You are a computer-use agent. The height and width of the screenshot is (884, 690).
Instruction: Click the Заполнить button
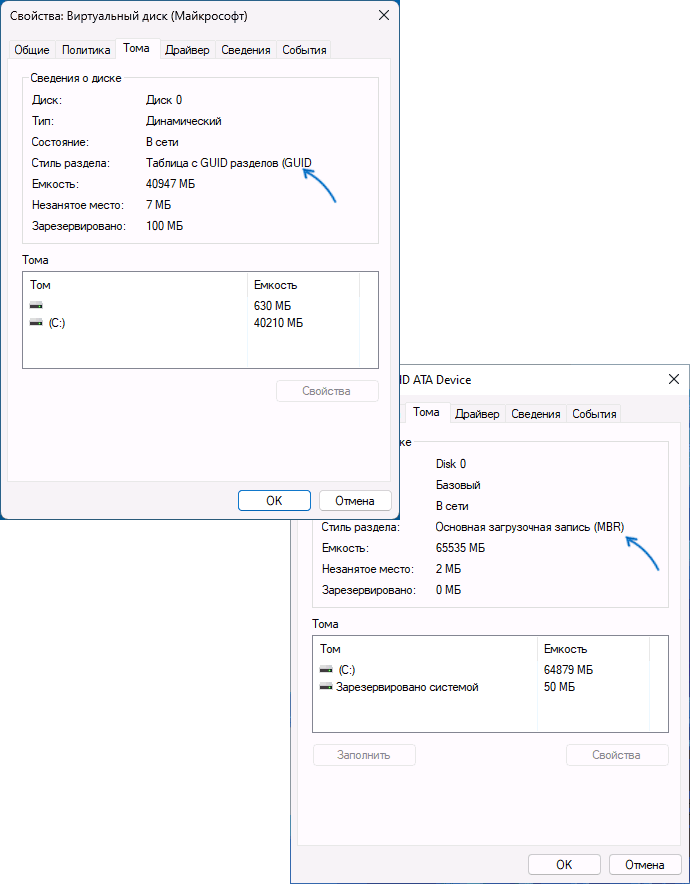point(364,755)
